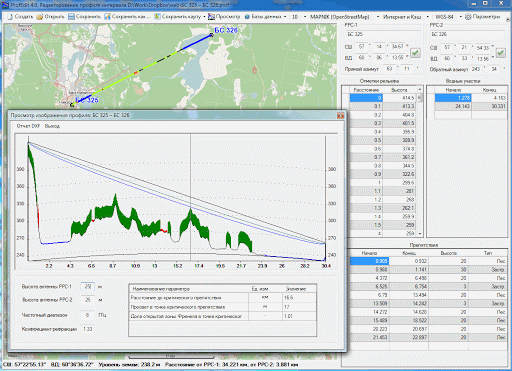The image size is (512, 371).
Task: Open a file with the Открыть toolbar icon
Action: 40,17
